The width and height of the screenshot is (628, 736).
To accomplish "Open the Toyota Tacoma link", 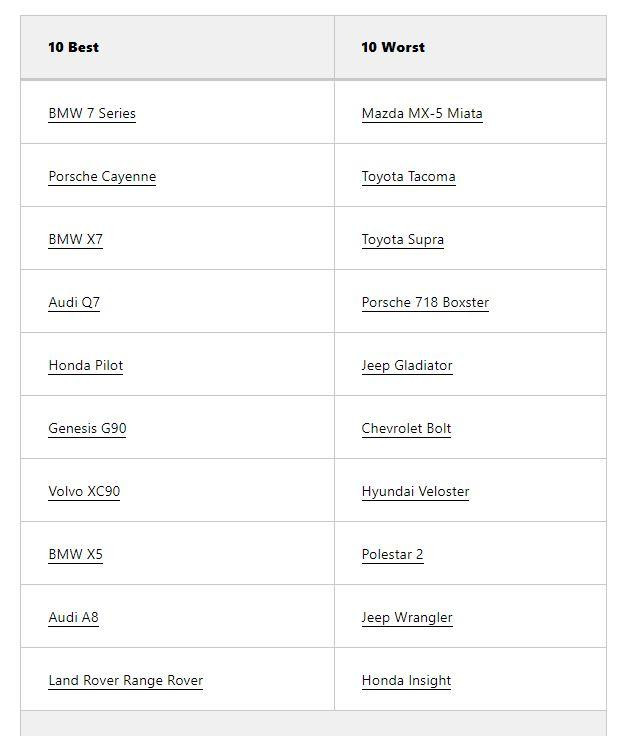I will tap(408, 176).
